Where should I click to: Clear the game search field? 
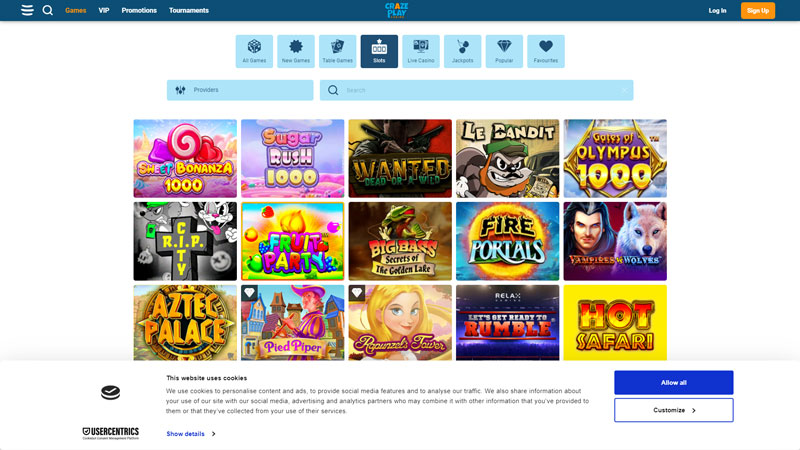pyautogui.click(x=624, y=90)
